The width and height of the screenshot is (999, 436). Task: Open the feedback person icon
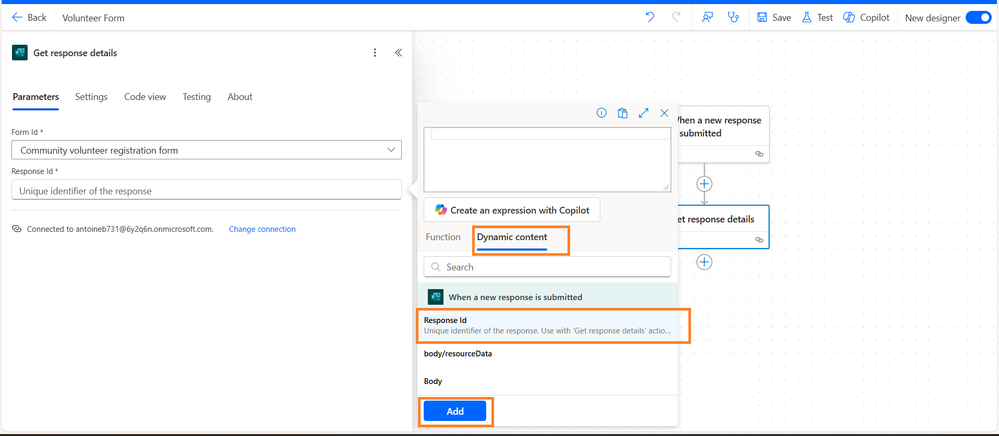click(x=707, y=18)
